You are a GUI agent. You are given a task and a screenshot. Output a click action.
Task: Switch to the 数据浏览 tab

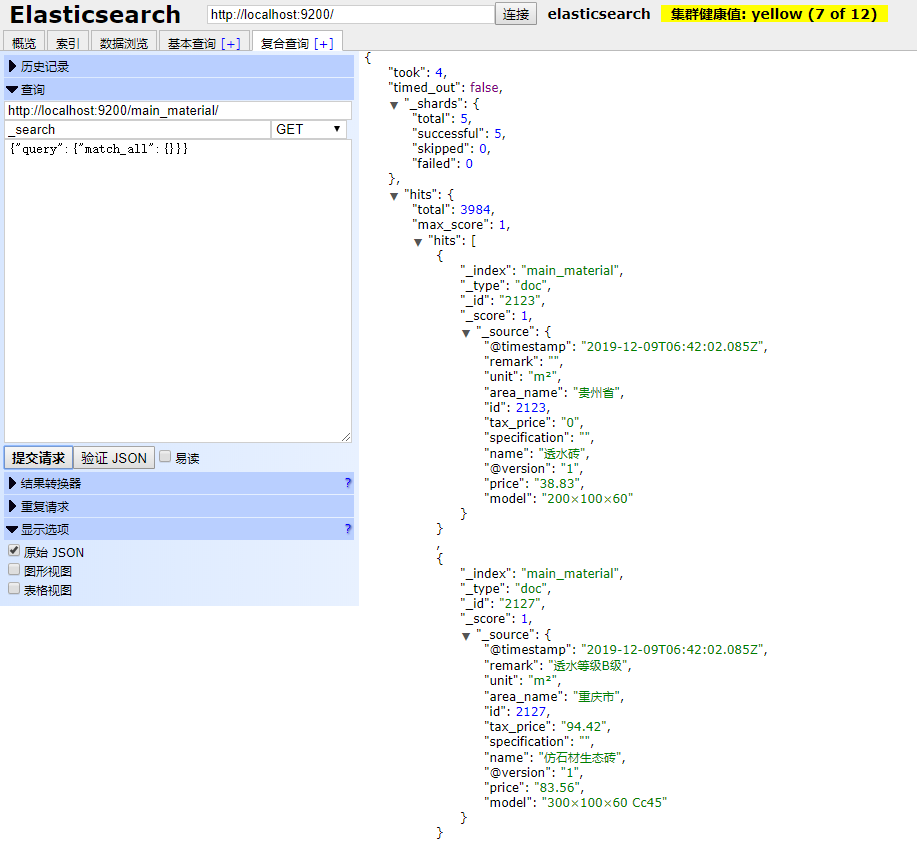123,43
